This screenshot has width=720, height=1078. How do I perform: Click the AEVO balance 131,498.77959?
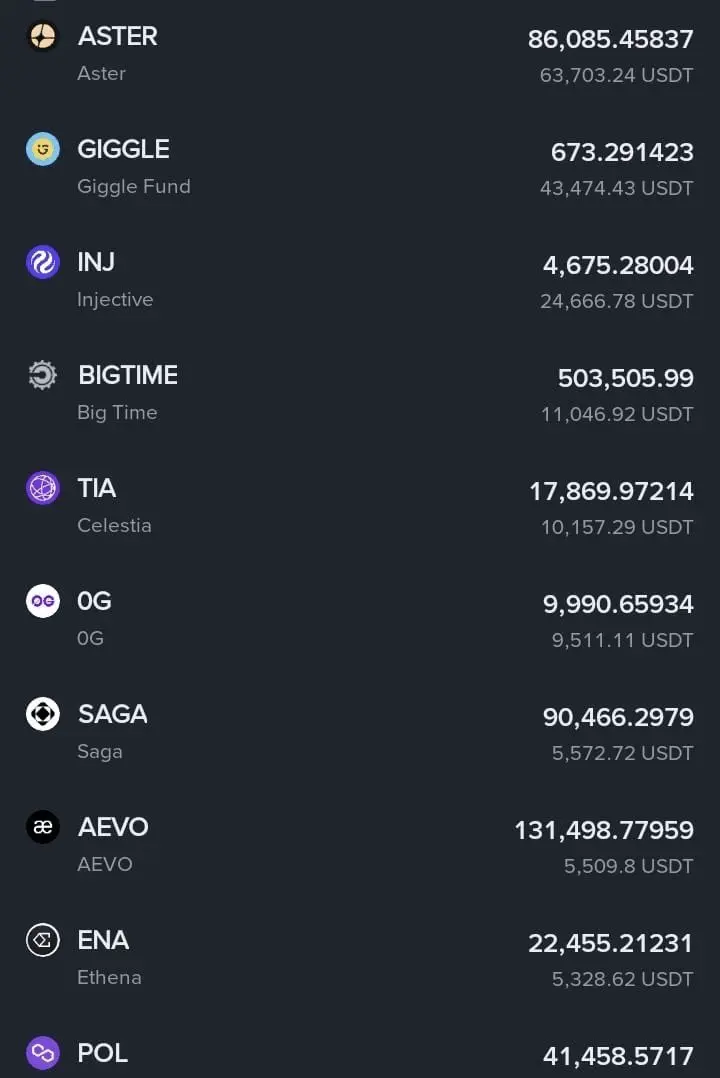click(x=603, y=830)
